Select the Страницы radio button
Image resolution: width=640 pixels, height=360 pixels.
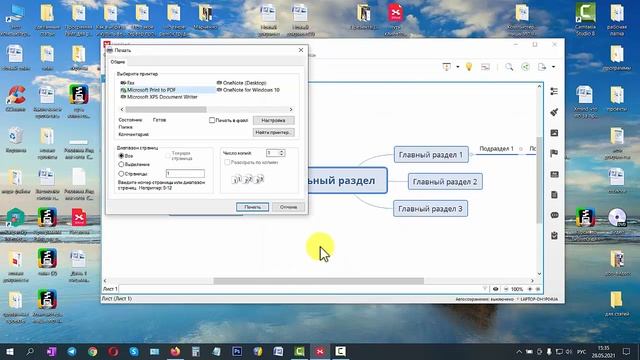(121, 174)
